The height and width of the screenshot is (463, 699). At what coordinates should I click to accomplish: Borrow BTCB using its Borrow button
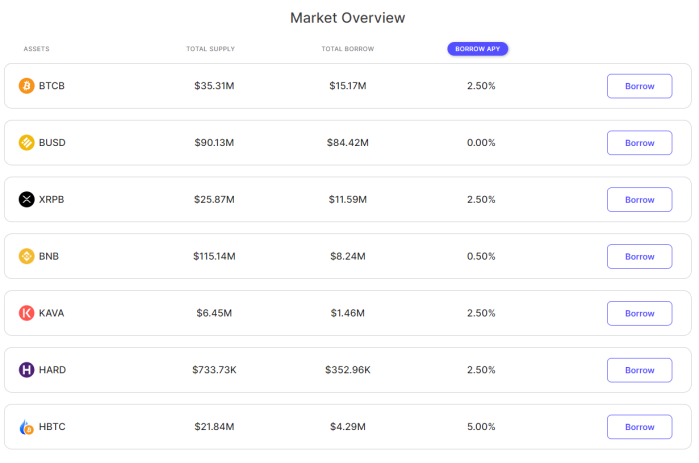pyautogui.click(x=639, y=86)
